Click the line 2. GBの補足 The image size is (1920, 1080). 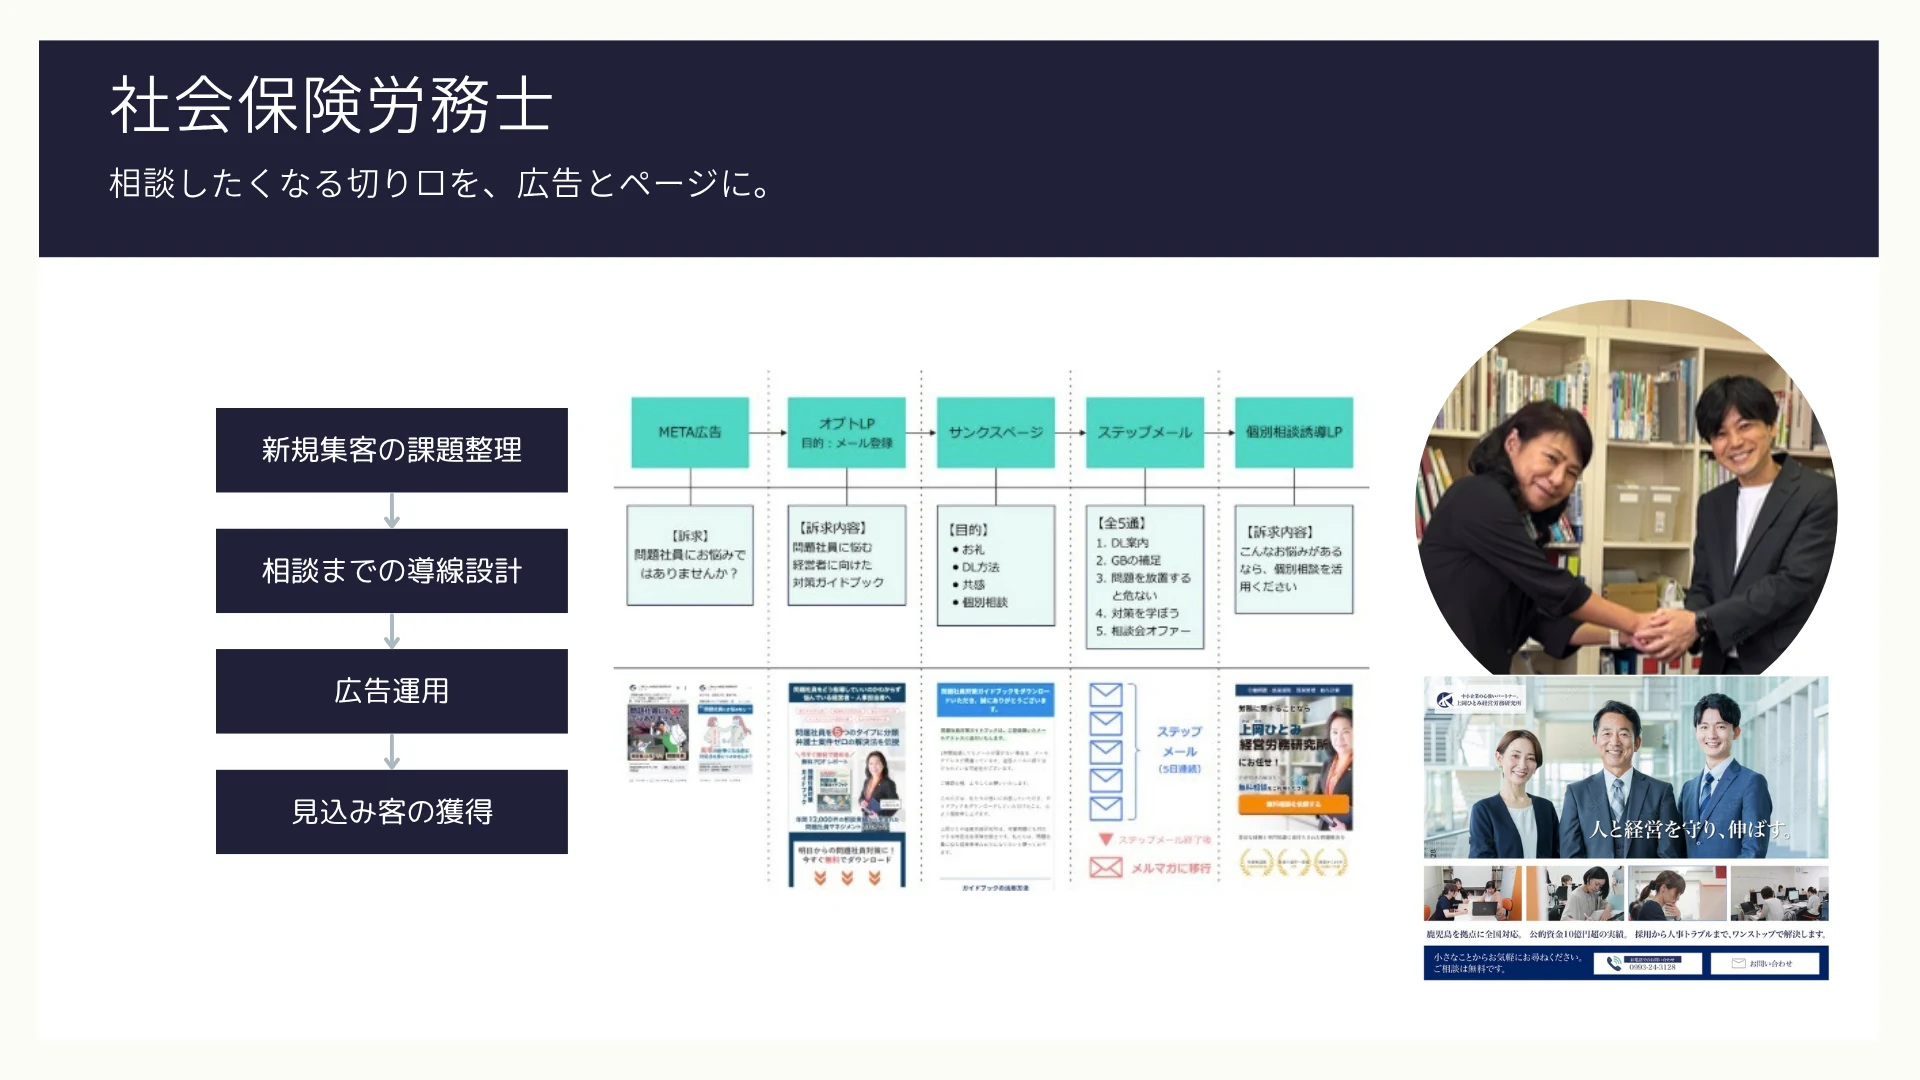pos(1128,561)
